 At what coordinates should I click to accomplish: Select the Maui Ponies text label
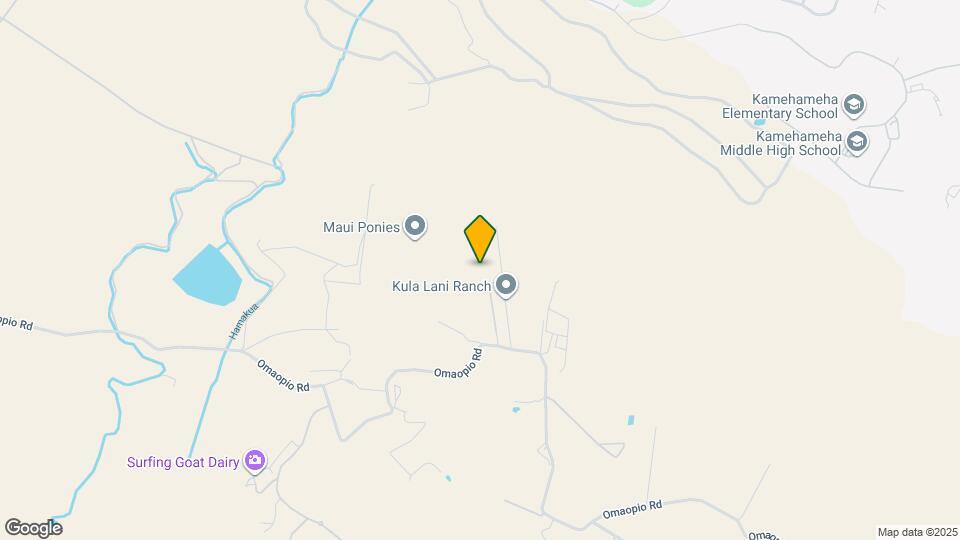[361, 227]
